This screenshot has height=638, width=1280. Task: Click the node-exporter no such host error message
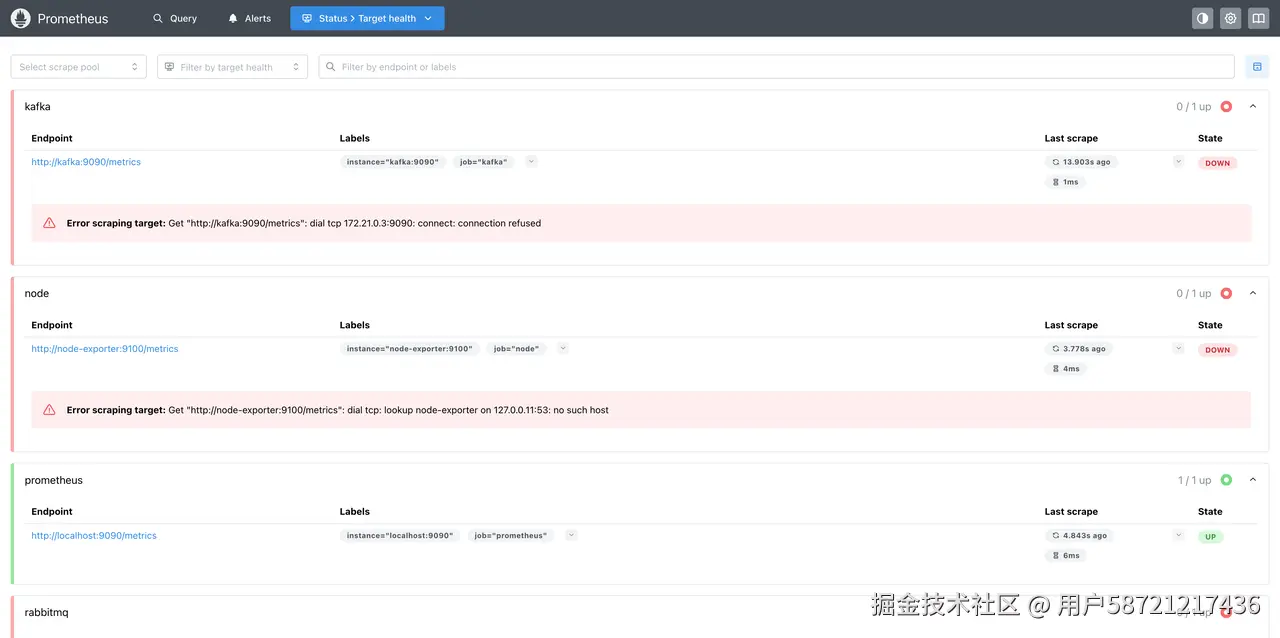point(338,410)
